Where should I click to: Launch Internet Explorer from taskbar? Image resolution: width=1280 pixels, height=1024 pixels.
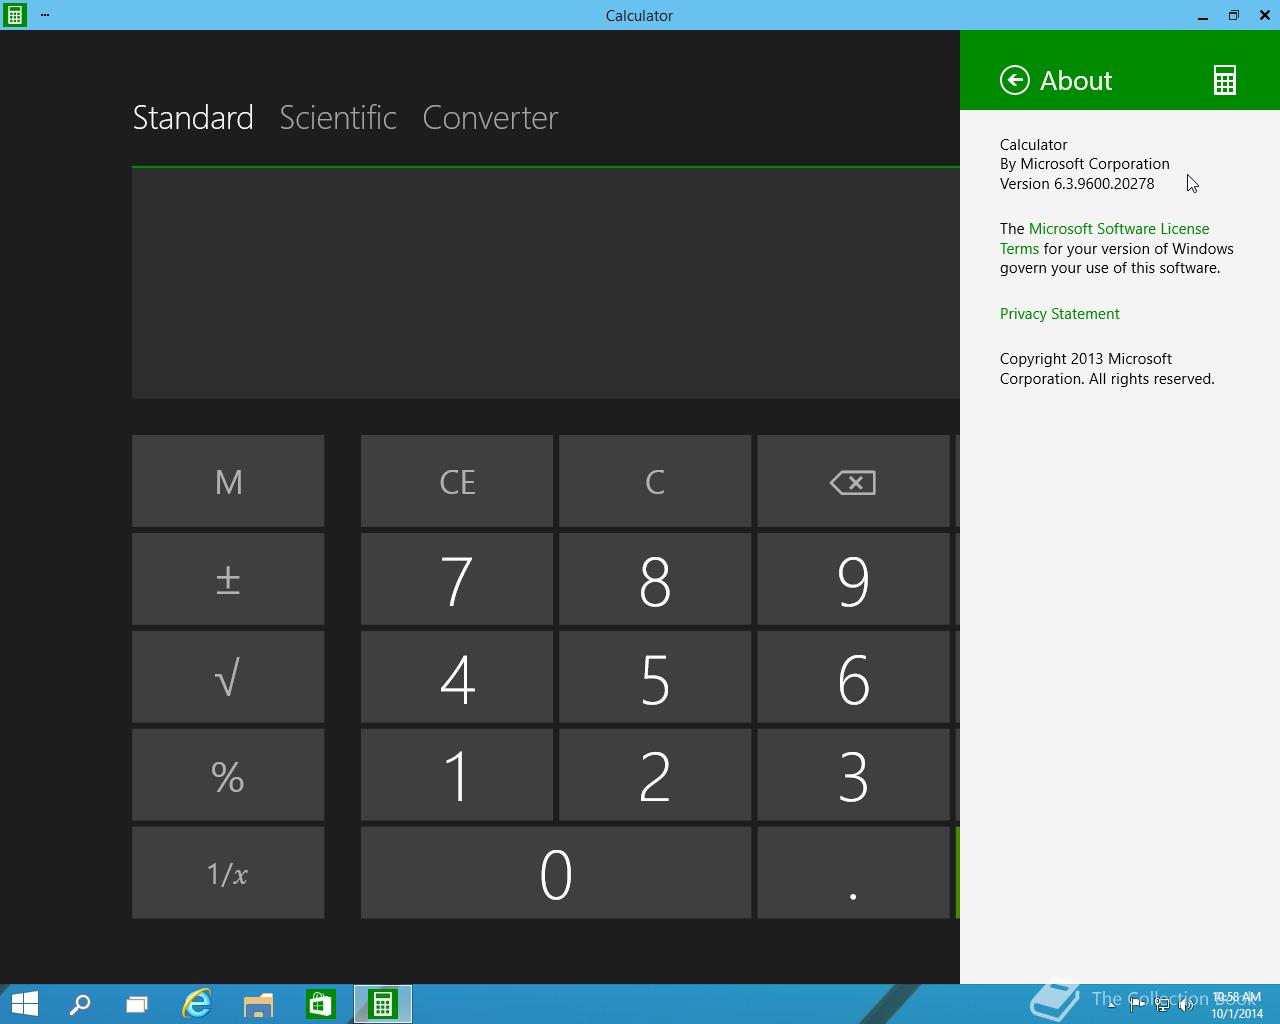(x=197, y=1004)
